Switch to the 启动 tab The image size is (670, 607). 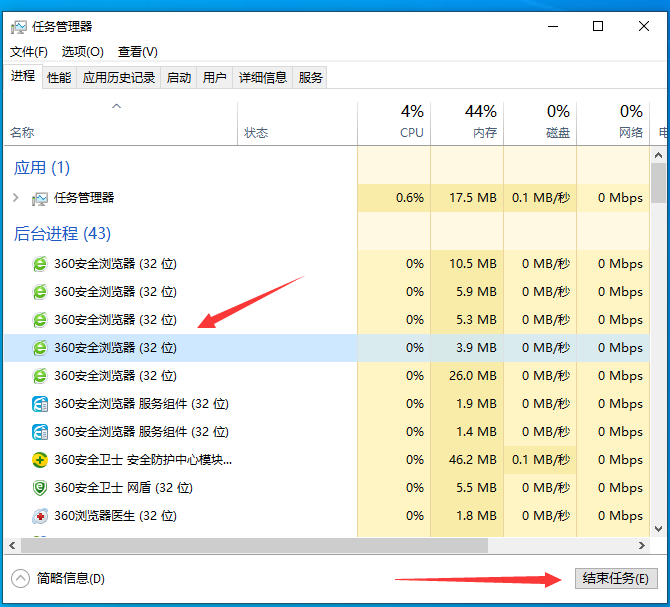179,78
